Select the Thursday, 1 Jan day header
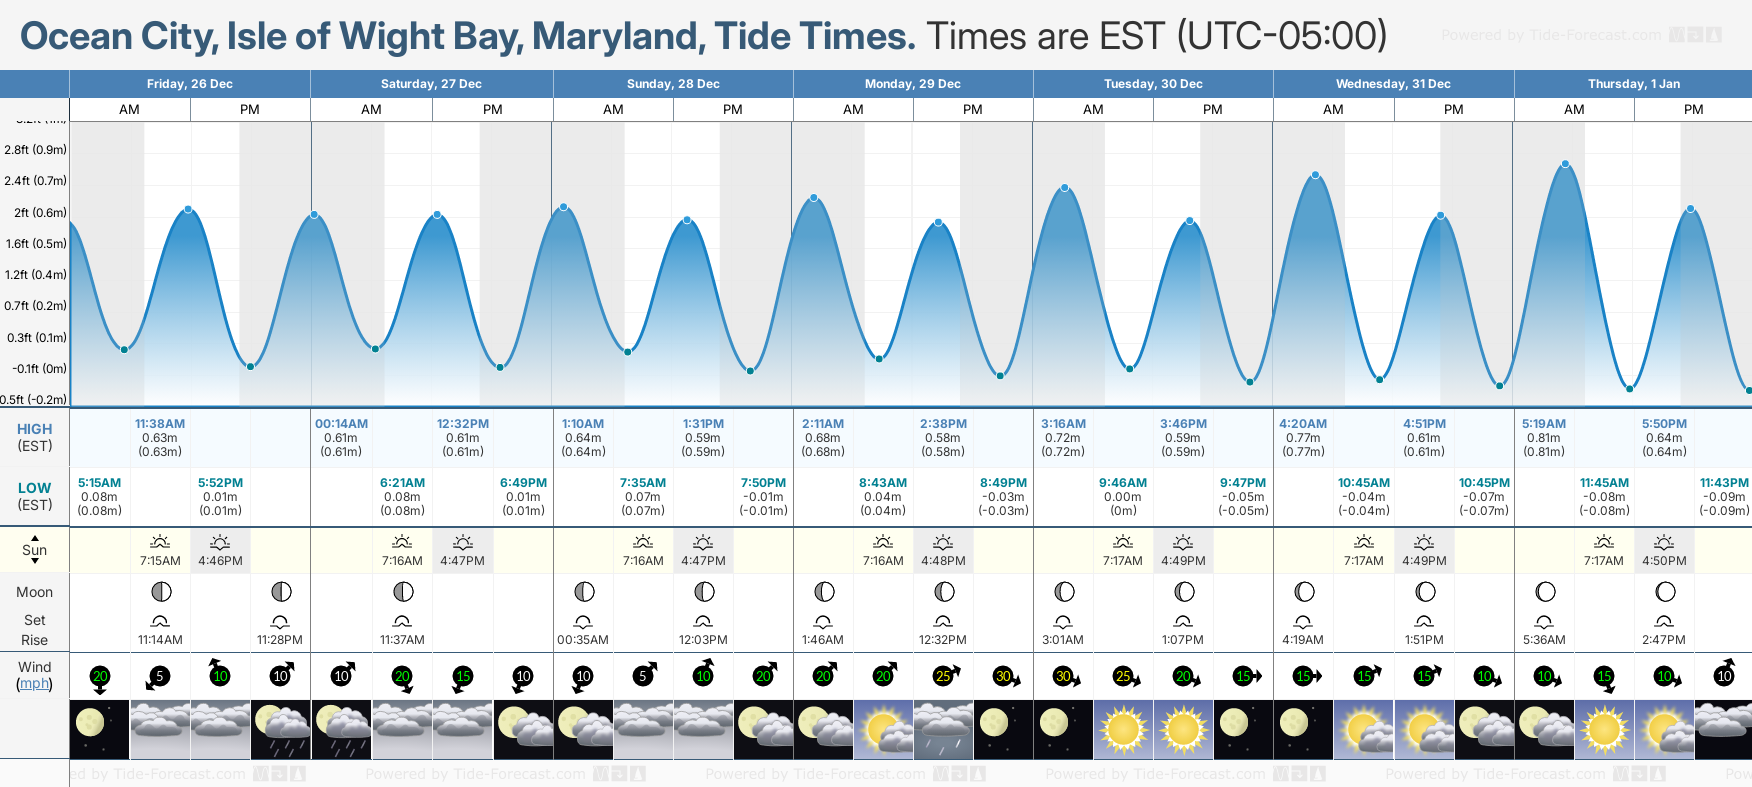Image resolution: width=1752 pixels, height=787 pixels. (1633, 84)
